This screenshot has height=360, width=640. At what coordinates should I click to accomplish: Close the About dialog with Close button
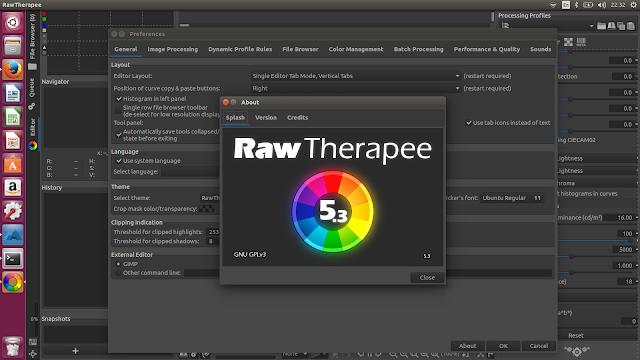click(x=427, y=278)
